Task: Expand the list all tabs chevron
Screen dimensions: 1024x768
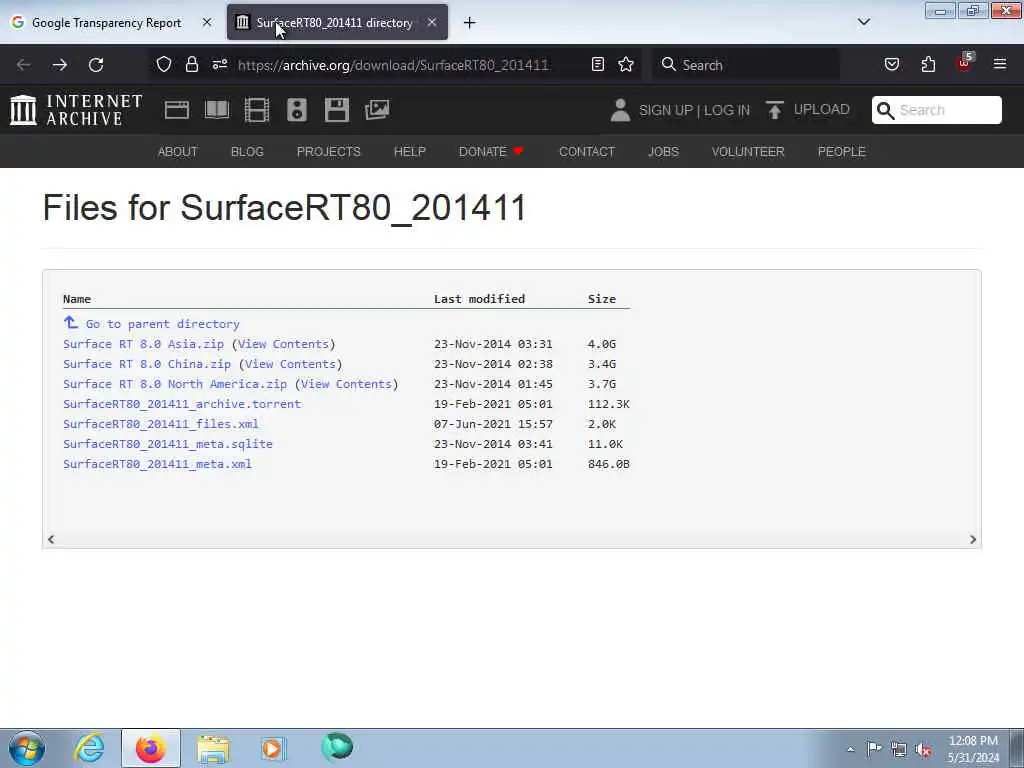Action: coord(864,22)
